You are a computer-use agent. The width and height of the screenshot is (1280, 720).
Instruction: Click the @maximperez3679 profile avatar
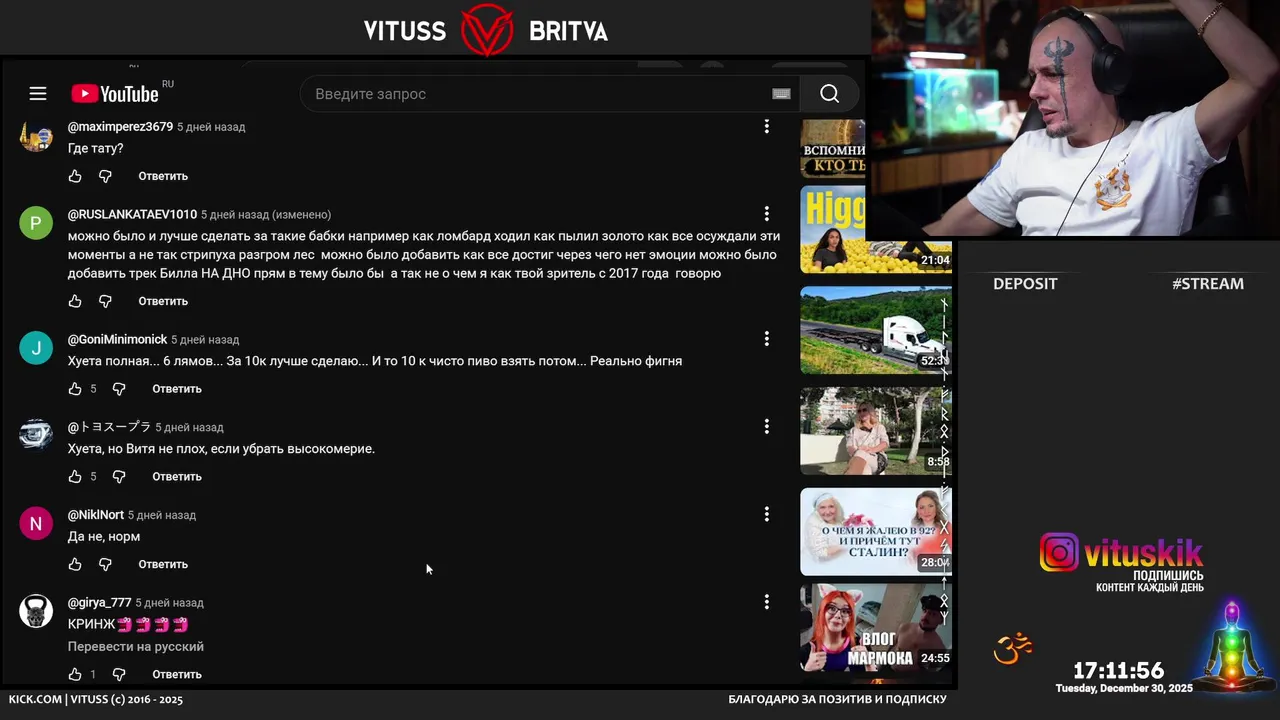[36, 136]
